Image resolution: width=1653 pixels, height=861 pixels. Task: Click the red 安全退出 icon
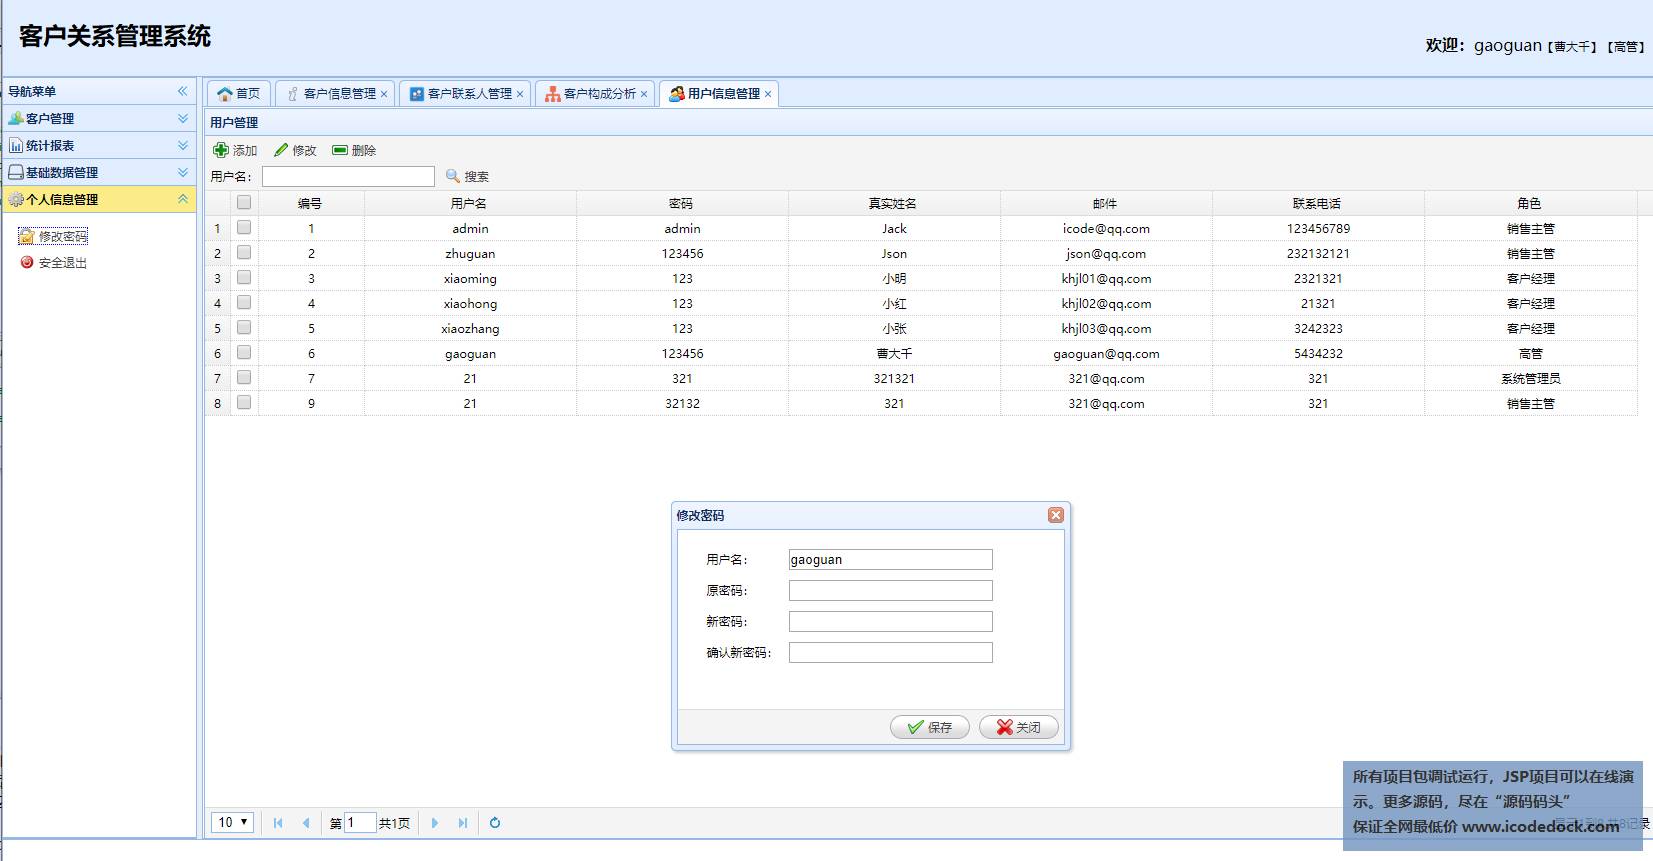(x=27, y=262)
